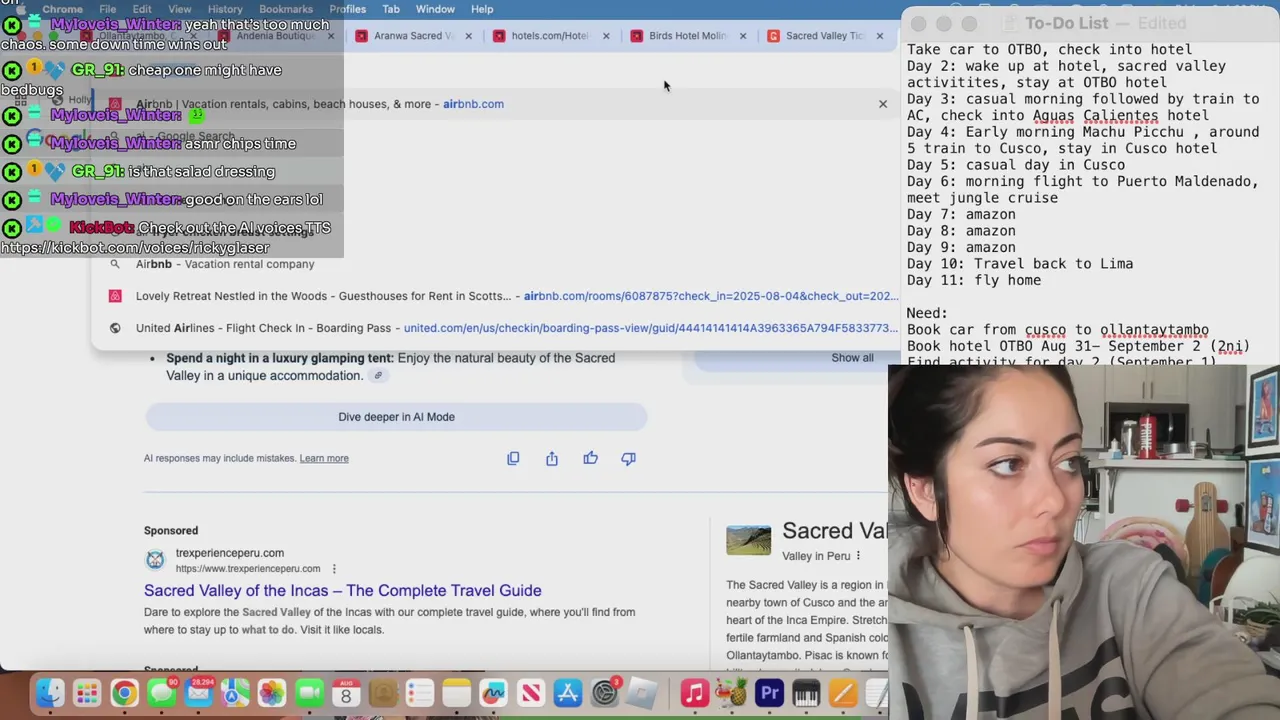The image size is (1280, 720).
Task: Open more options beside Valley in Peru
Action: (x=858, y=556)
